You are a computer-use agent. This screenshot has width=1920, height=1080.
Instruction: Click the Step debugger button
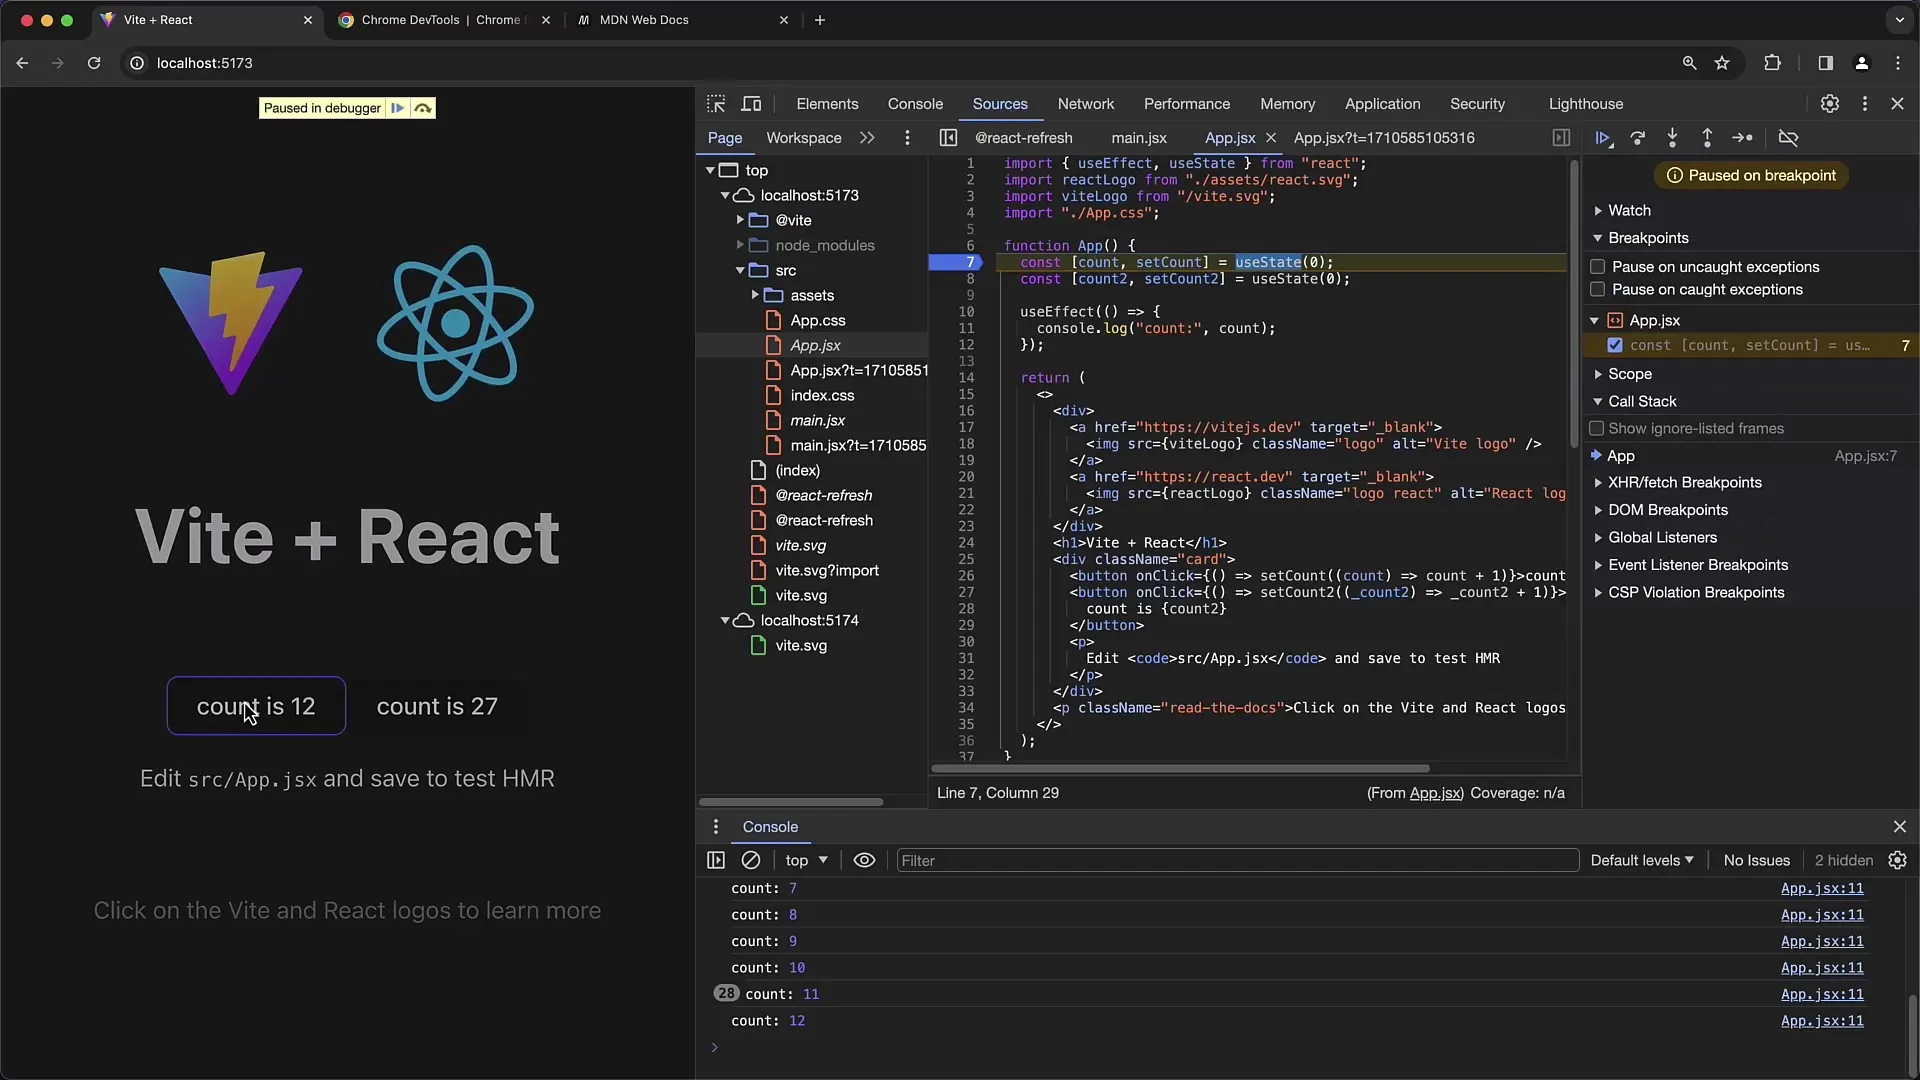[1742, 138]
